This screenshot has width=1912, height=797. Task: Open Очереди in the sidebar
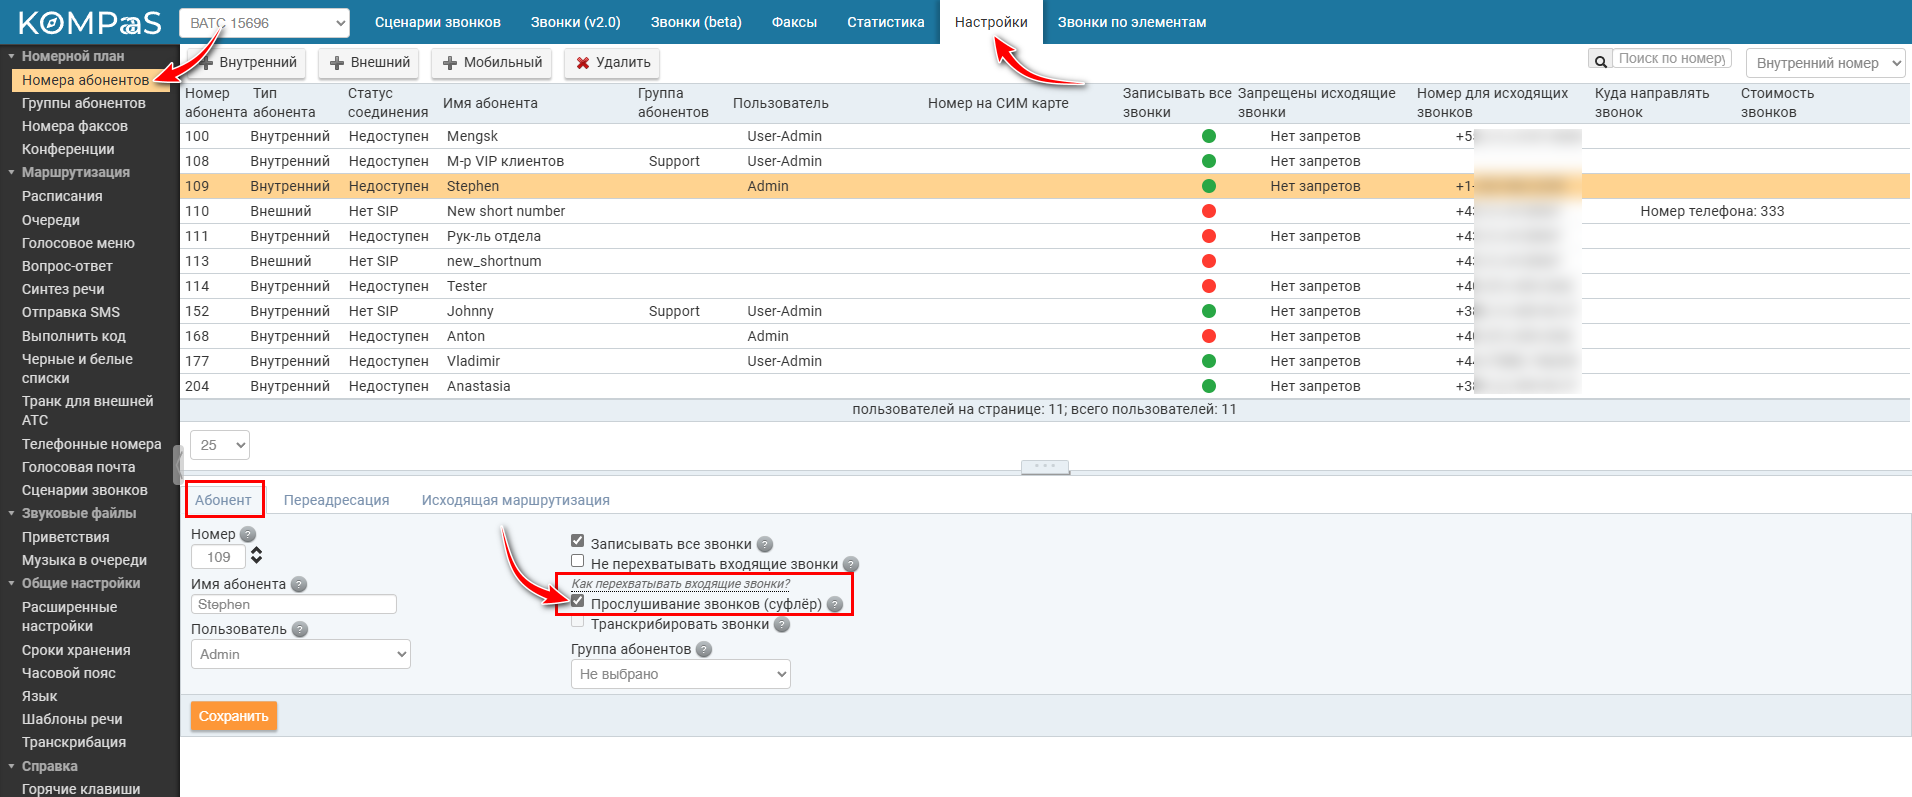tap(51, 220)
